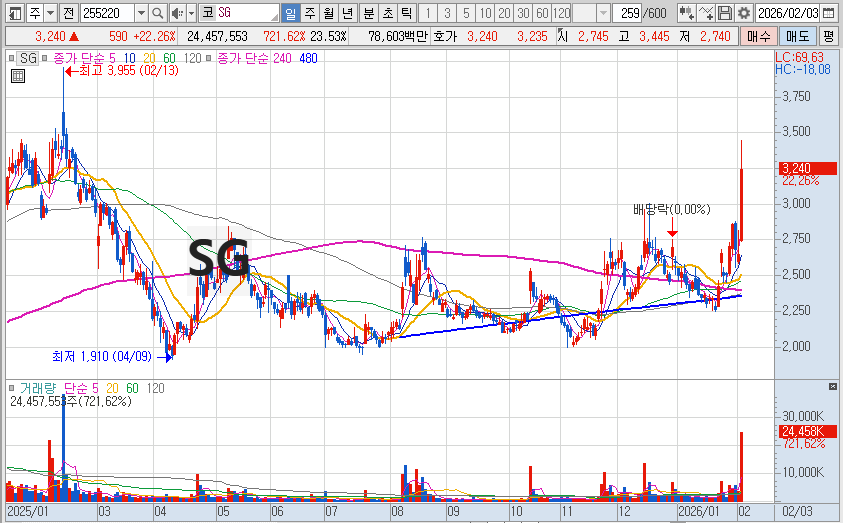Click the blue 480 moving average legend

pyautogui.click(x=308, y=58)
